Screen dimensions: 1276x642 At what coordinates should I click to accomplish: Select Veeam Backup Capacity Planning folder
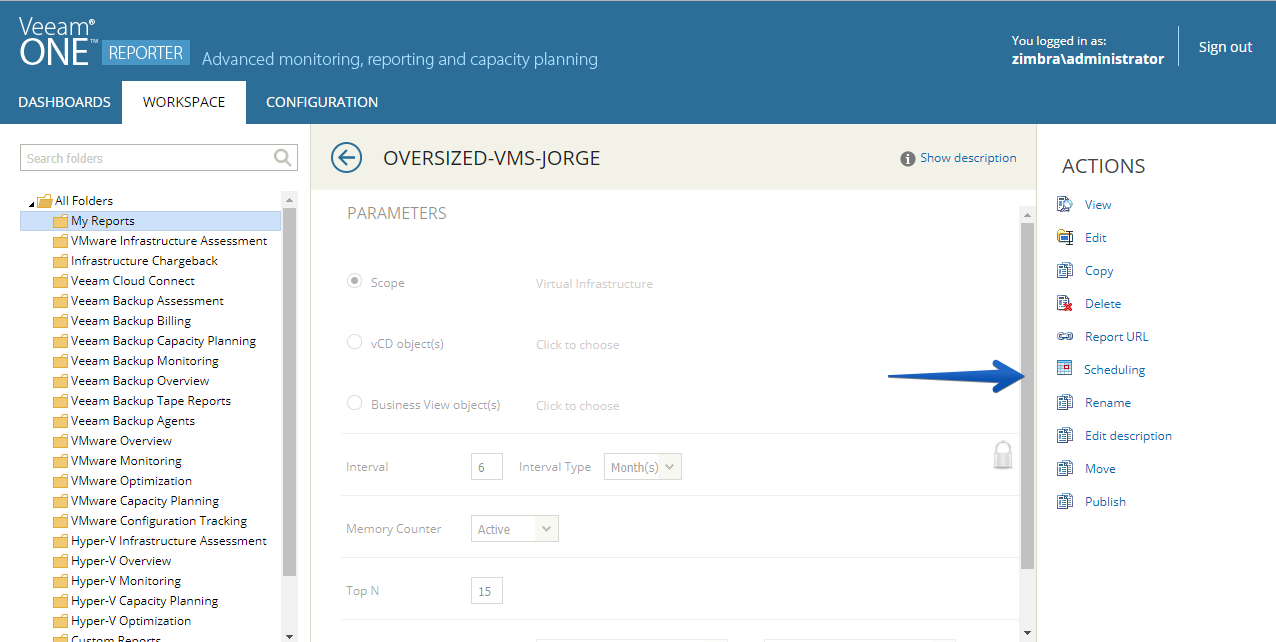pos(163,341)
